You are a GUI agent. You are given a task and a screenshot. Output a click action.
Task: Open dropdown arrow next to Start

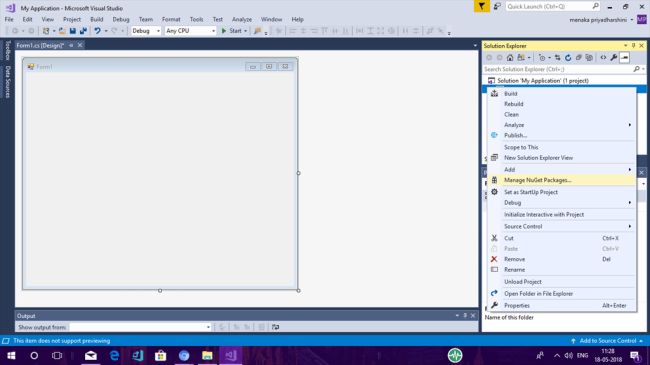coord(245,31)
